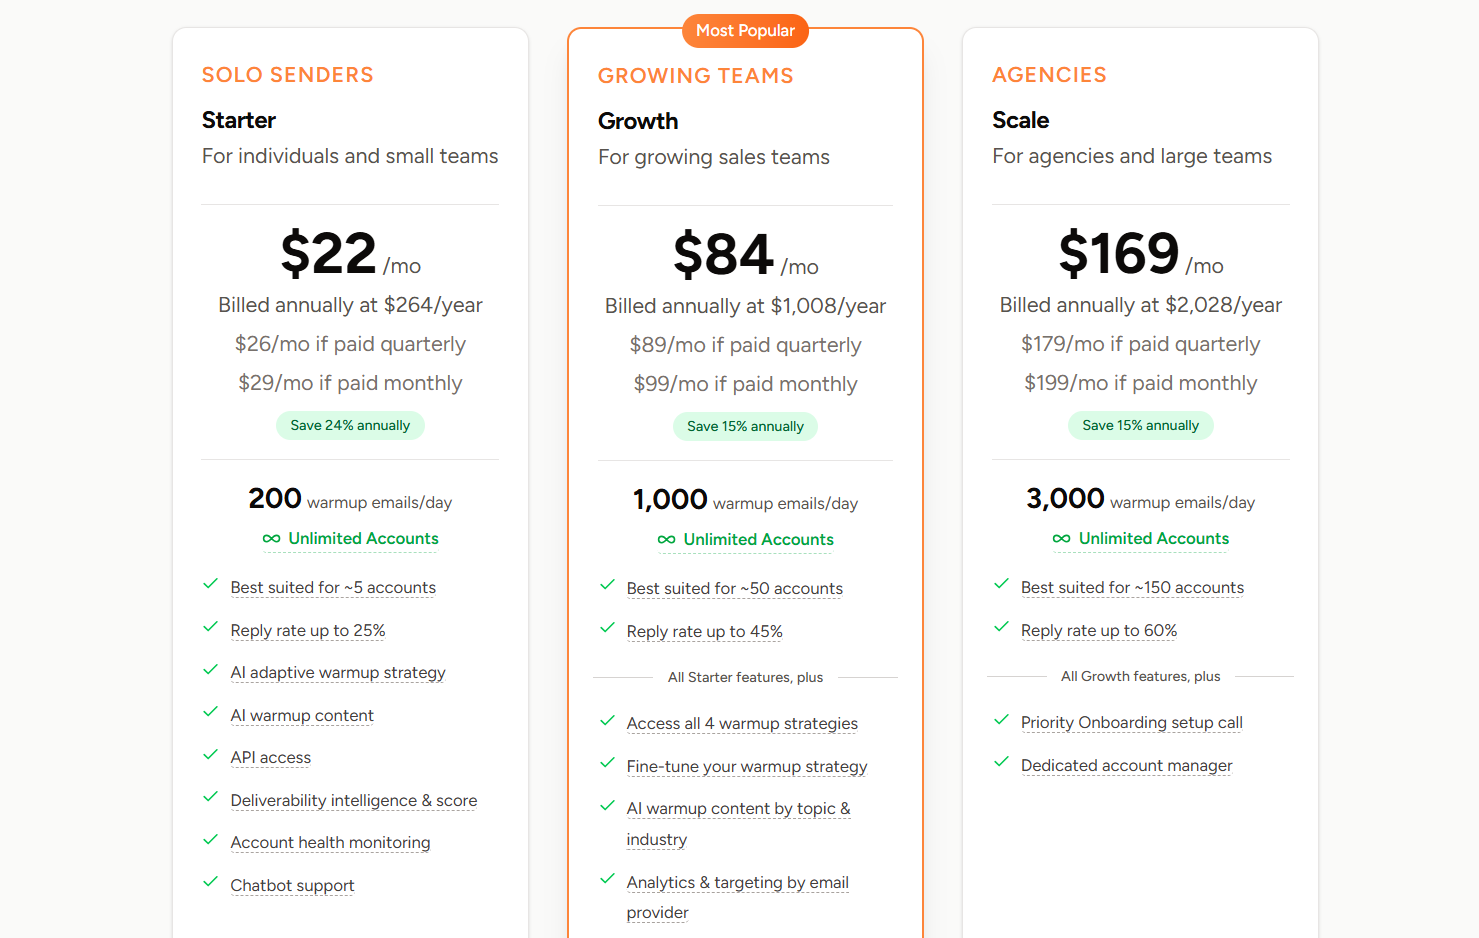Viewport: 1479px width, 938px height.
Task: Click AI adaptive warmup strategy feature
Action: click(338, 673)
